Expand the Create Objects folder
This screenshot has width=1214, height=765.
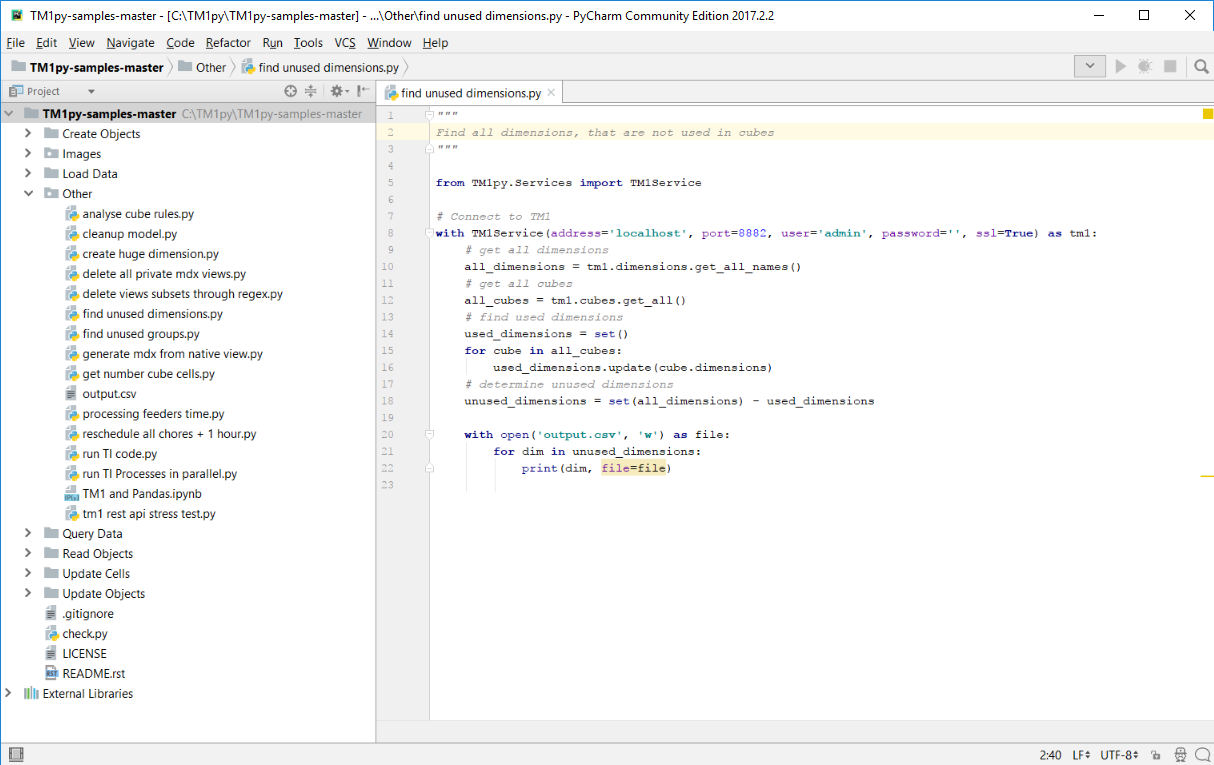pos(28,133)
